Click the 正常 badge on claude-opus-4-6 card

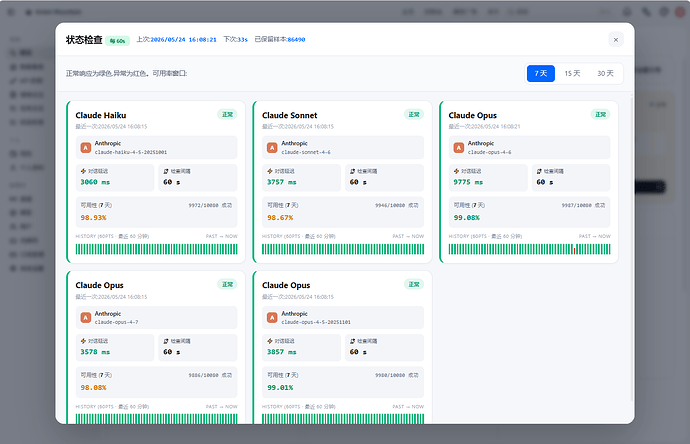pyautogui.click(x=601, y=114)
